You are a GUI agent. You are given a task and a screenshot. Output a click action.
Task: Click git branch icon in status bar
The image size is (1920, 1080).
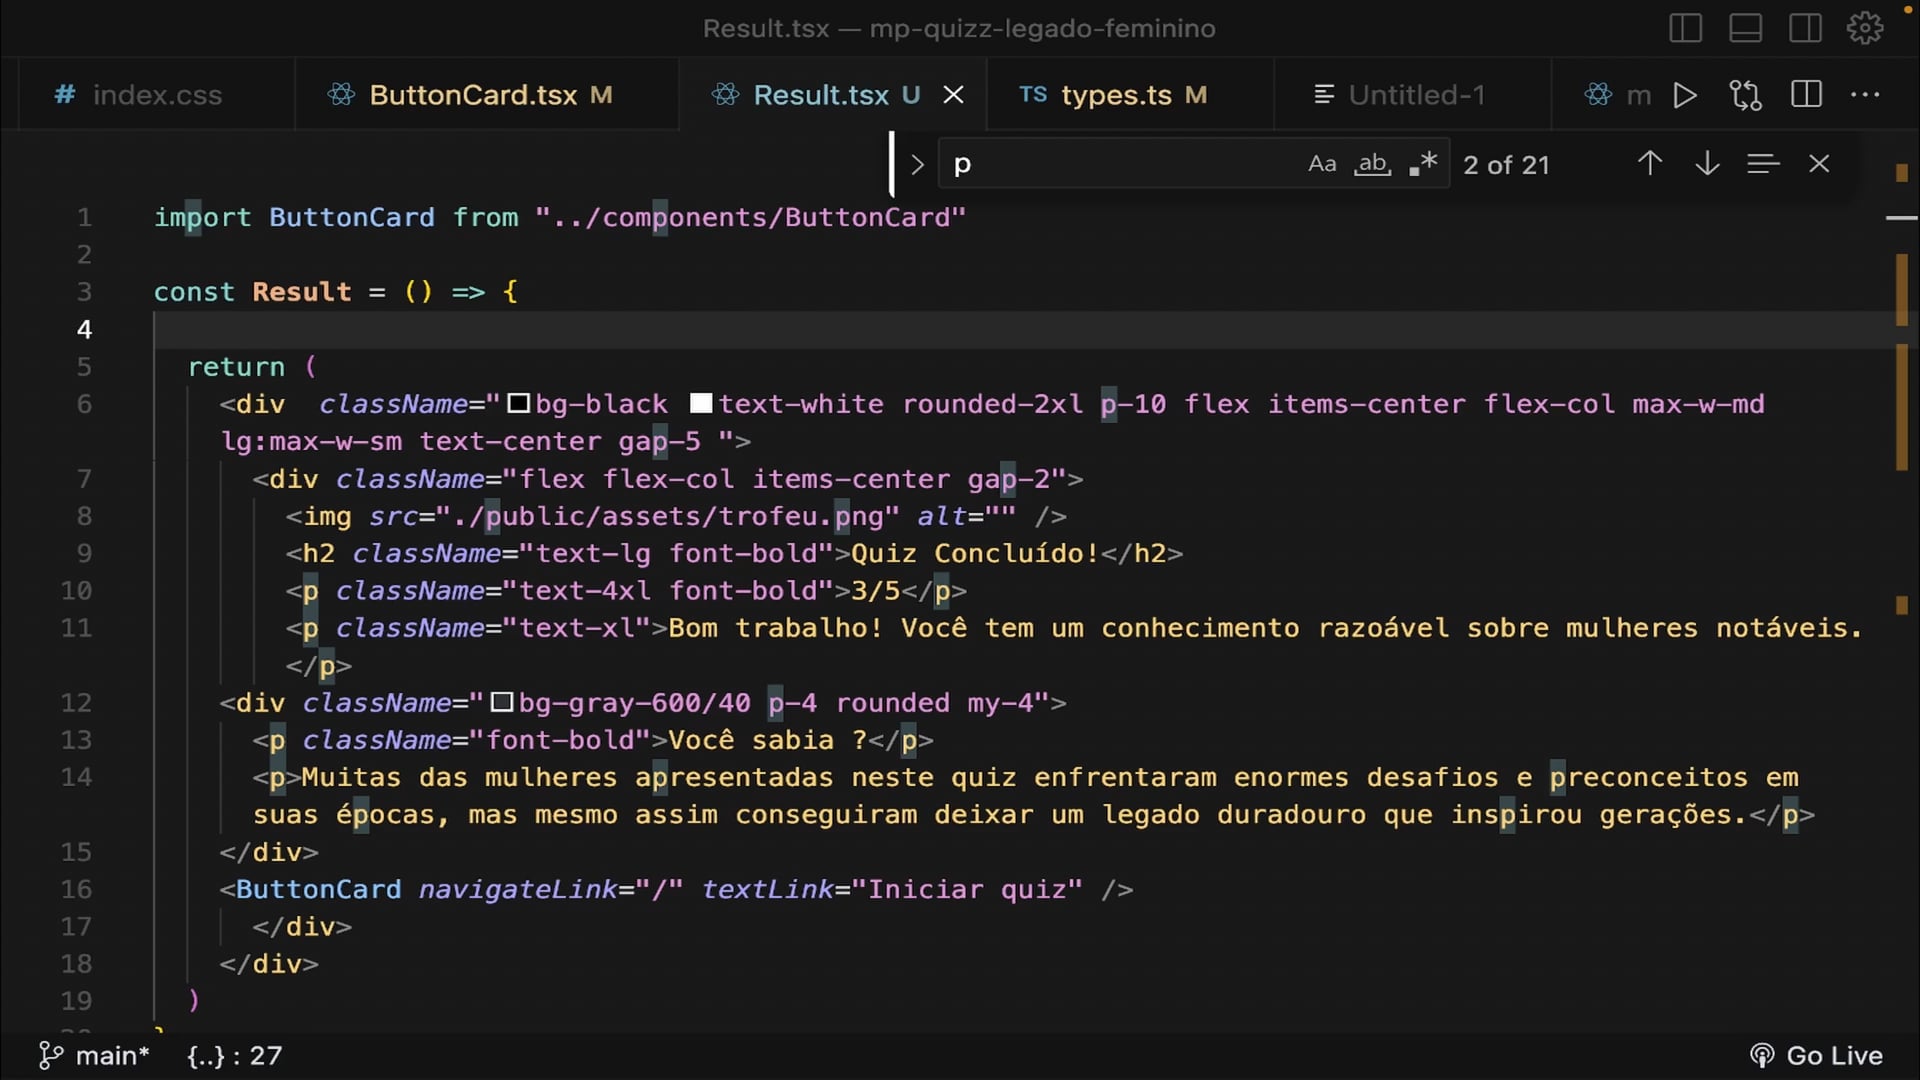pyautogui.click(x=50, y=1056)
